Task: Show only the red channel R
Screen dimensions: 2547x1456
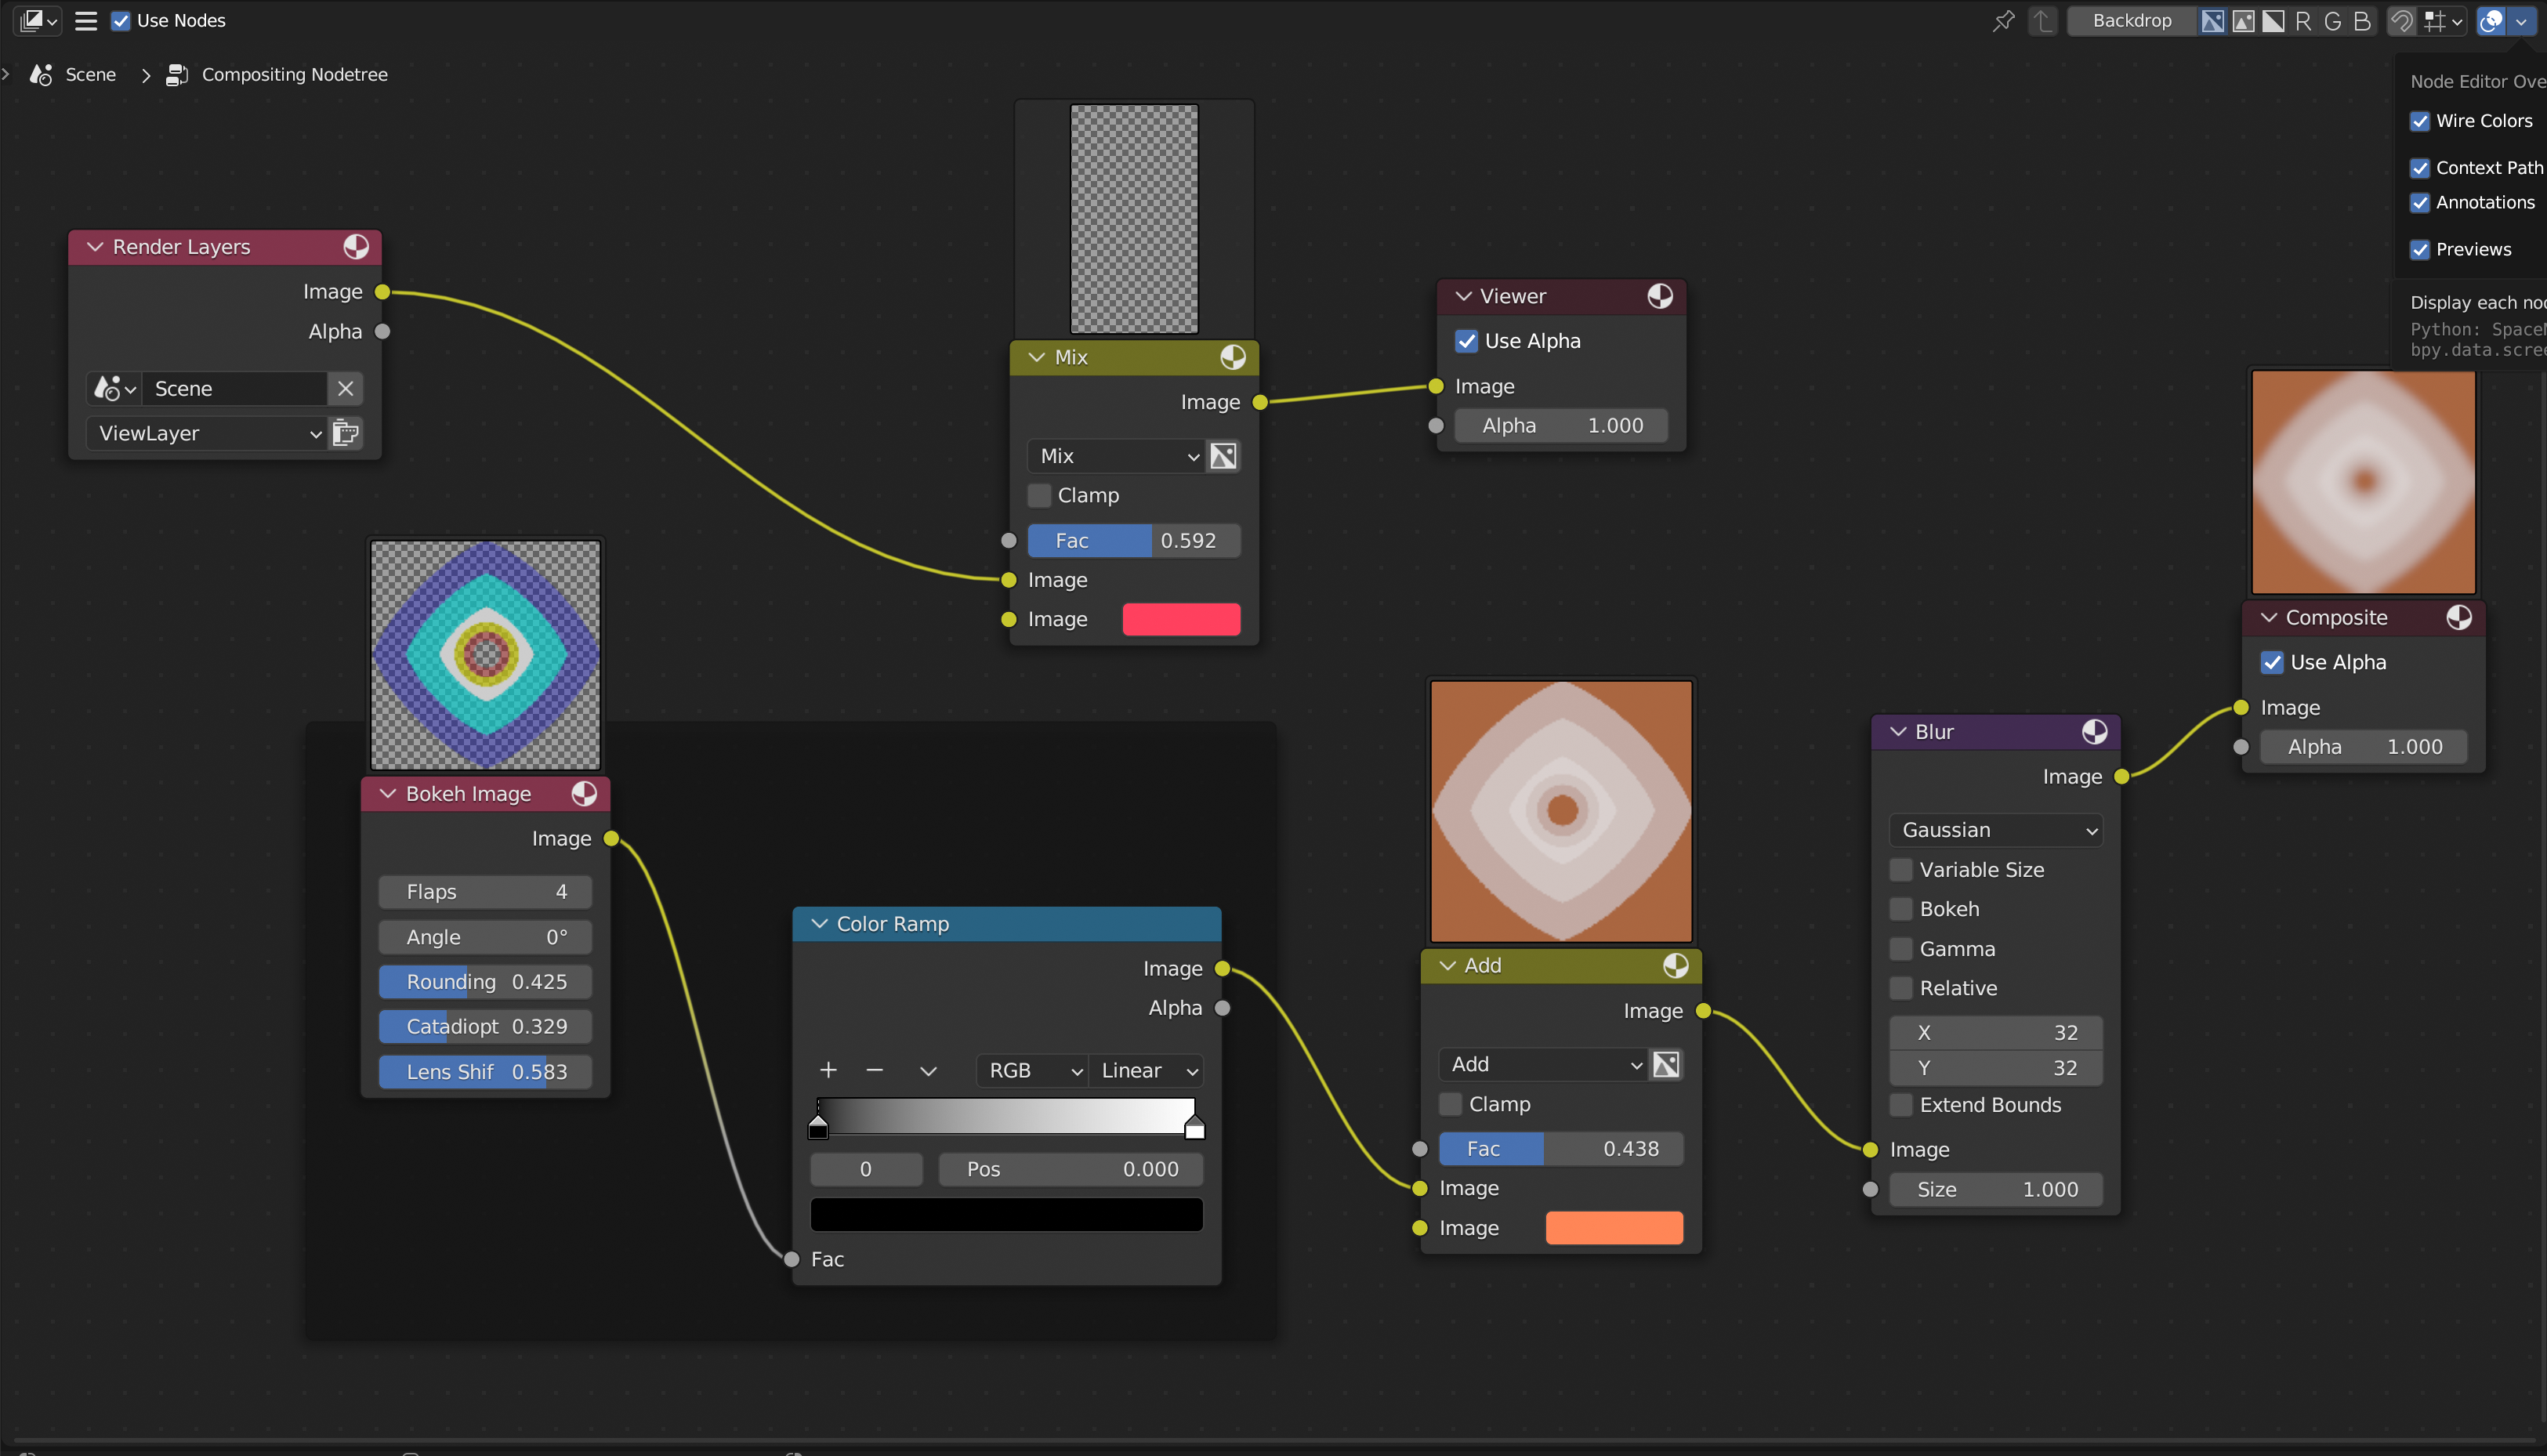Action: tap(2303, 21)
